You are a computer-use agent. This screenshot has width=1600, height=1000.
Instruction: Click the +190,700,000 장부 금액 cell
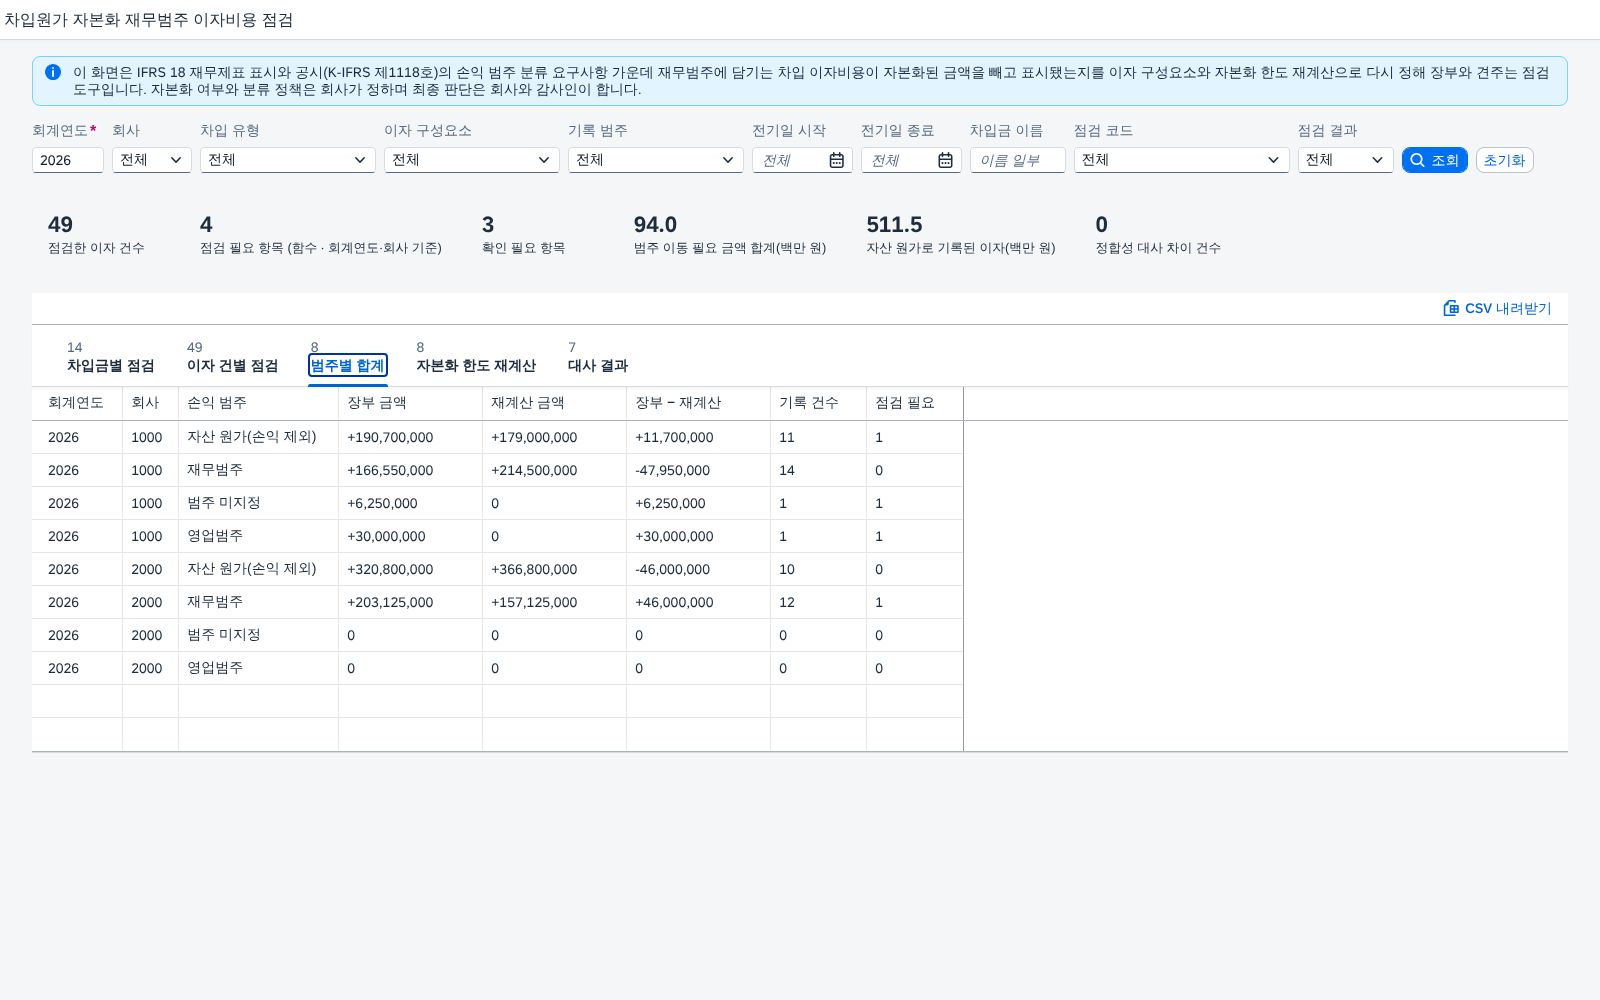click(x=410, y=437)
